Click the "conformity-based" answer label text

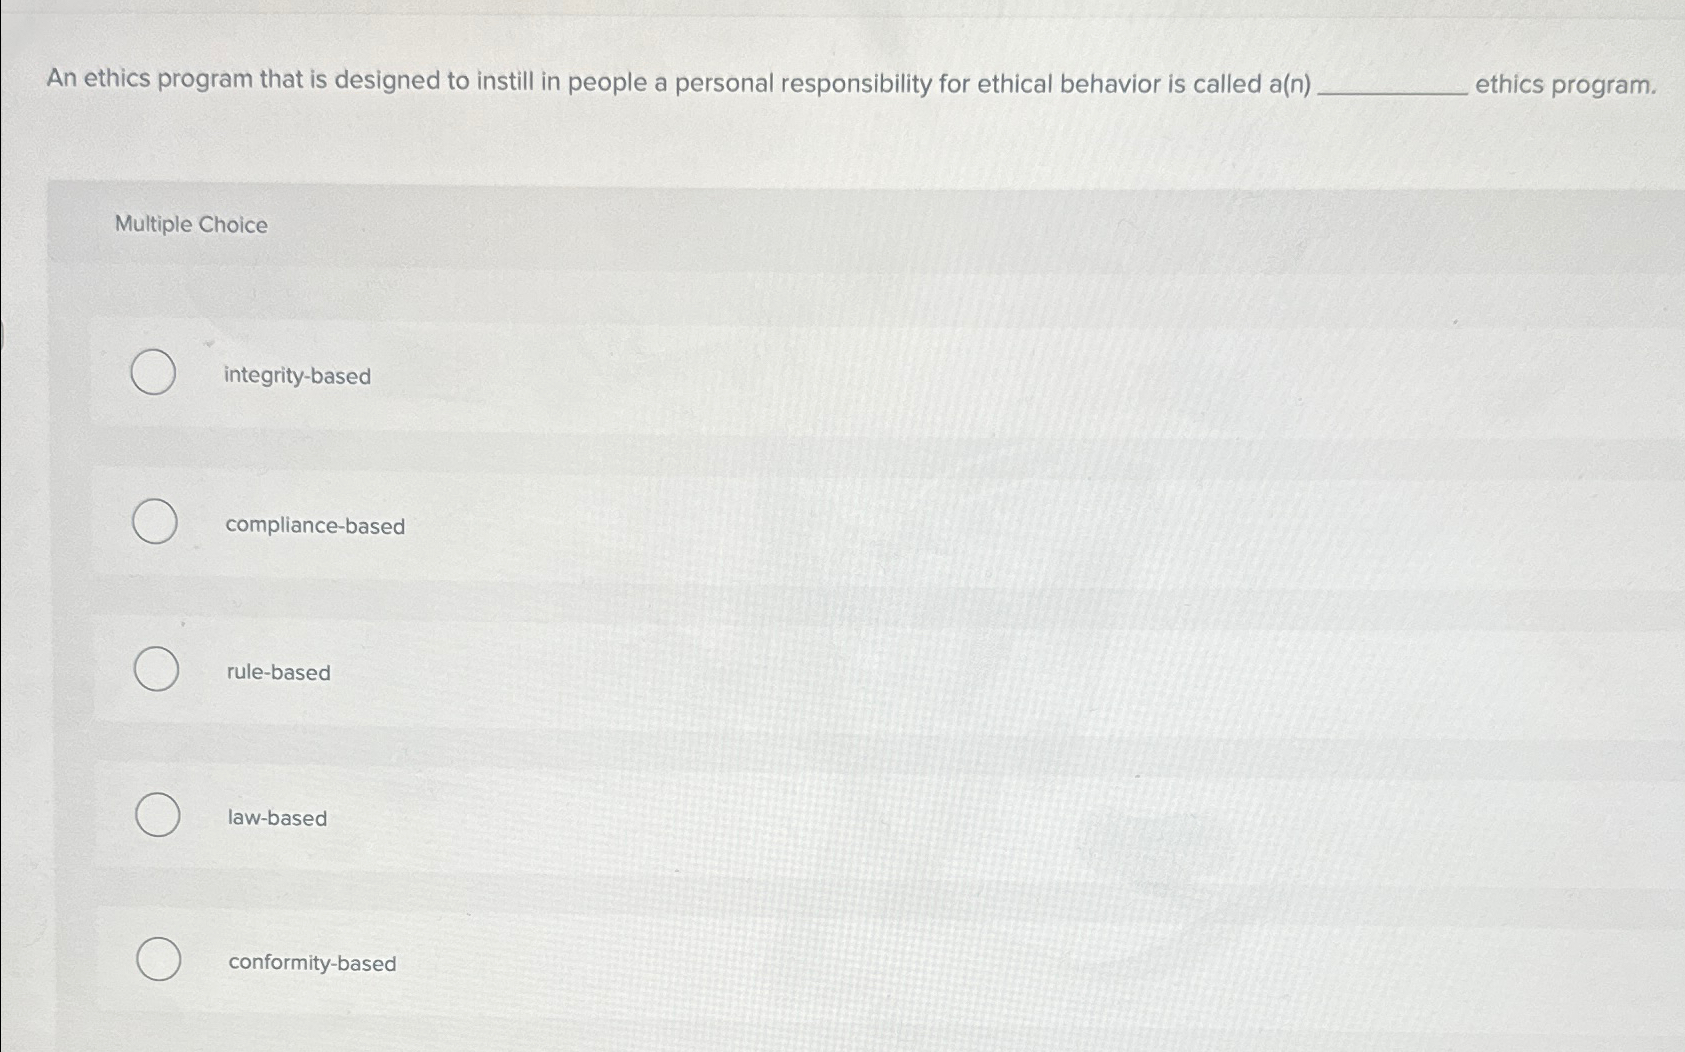312,963
